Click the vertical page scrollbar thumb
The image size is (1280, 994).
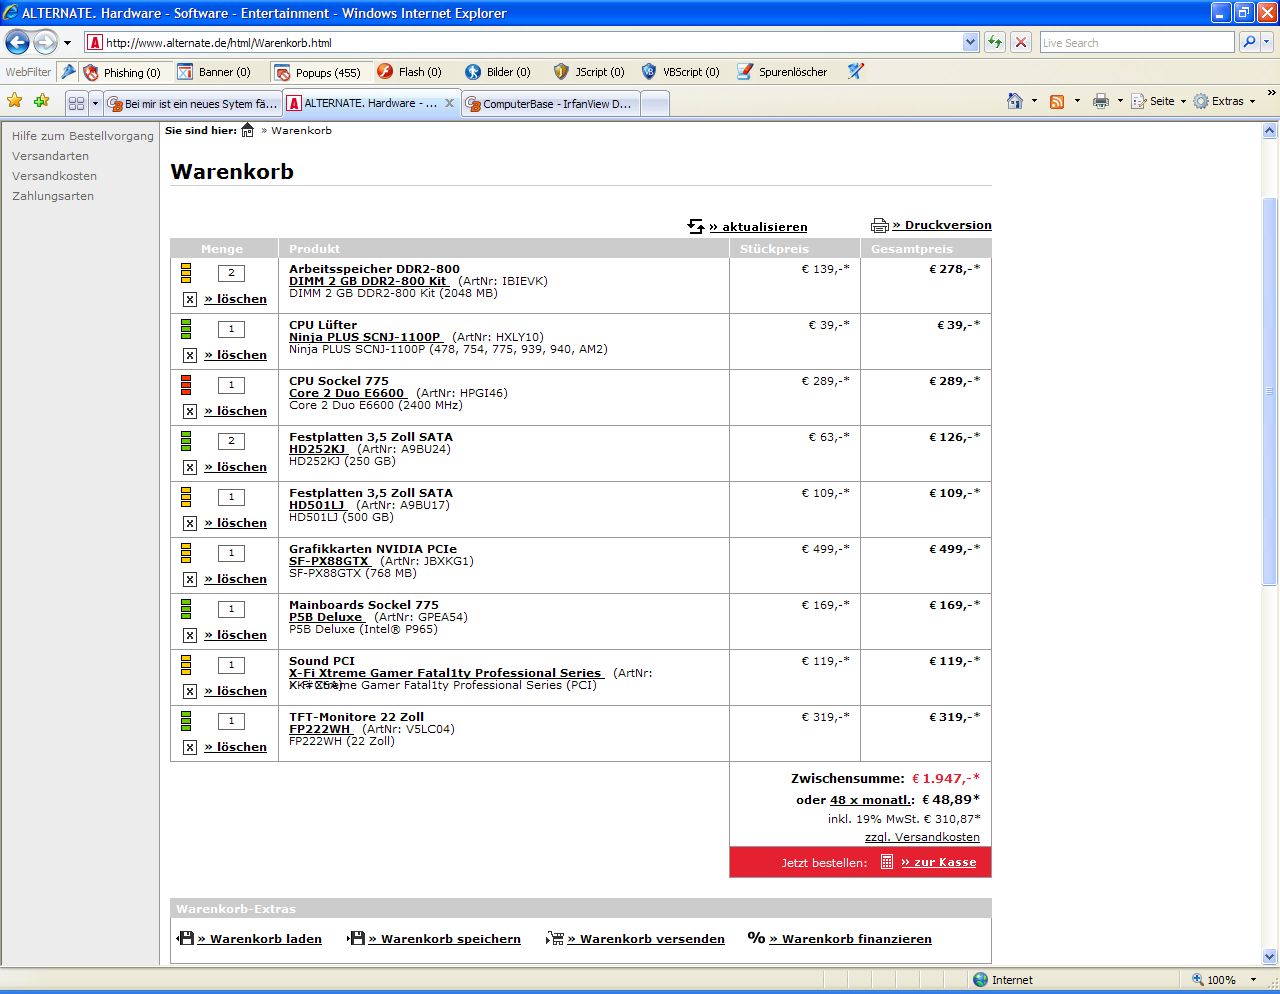1270,390
